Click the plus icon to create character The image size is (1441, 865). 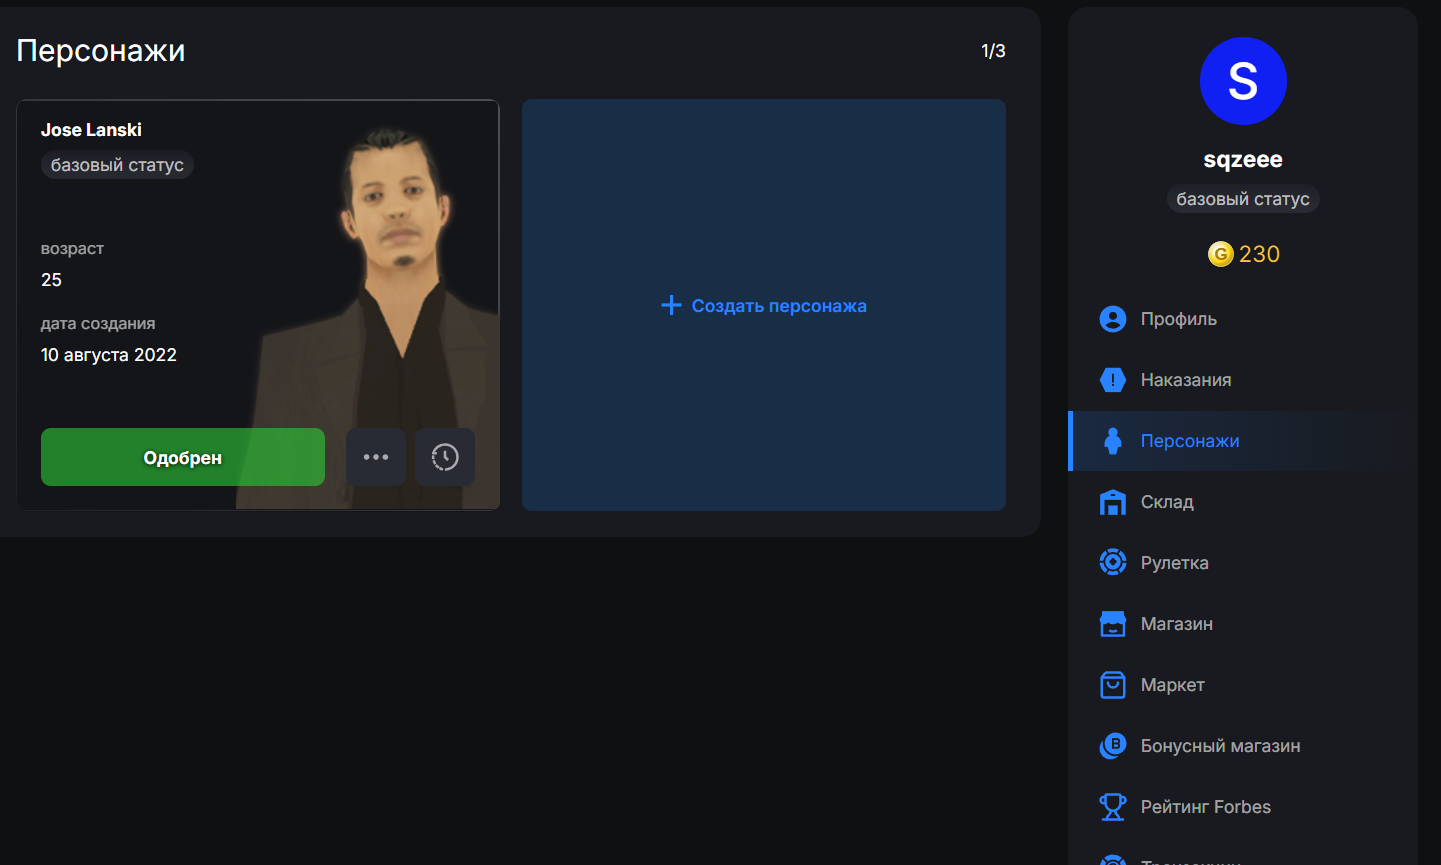click(x=672, y=305)
